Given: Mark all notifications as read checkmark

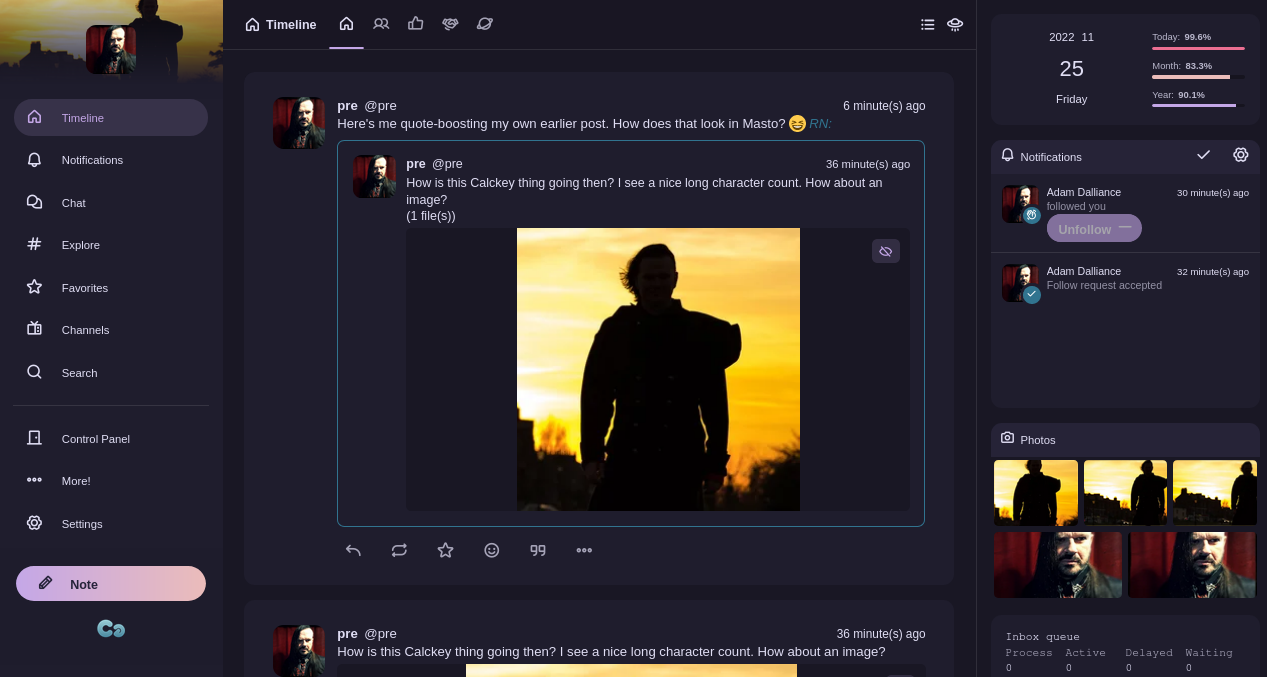Looking at the screenshot, I should [1204, 155].
